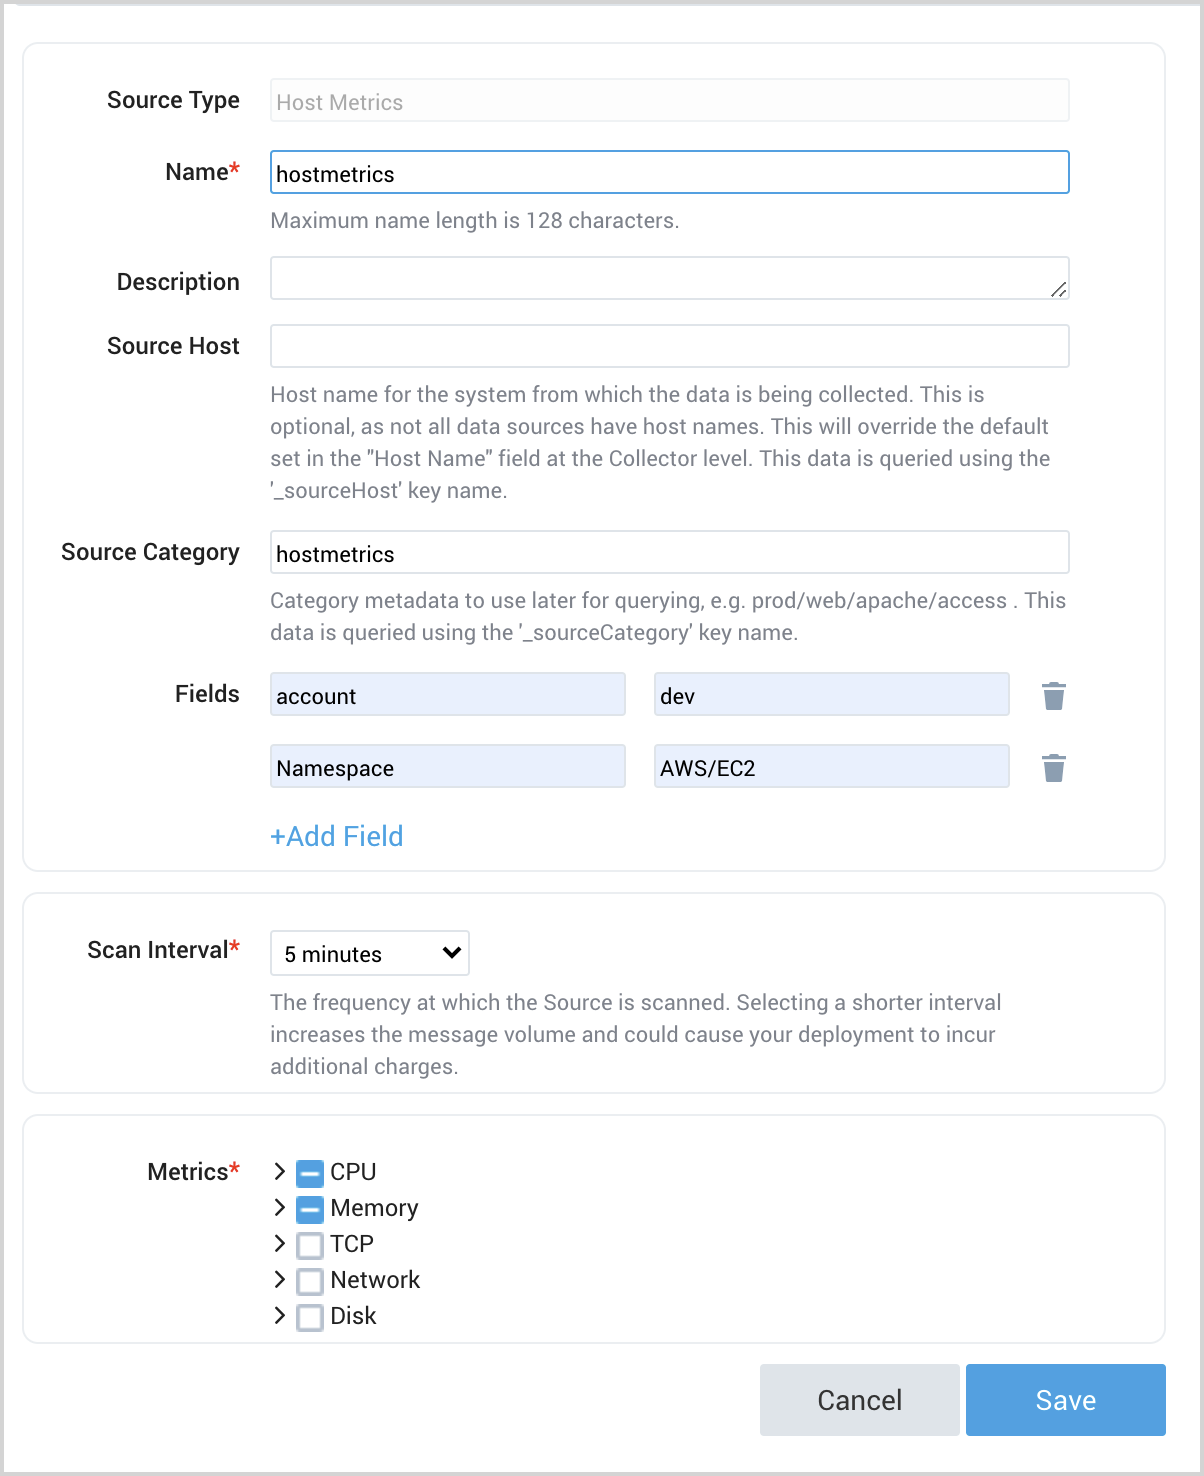Enable the TCP metrics checkbox
Screen dimensions: 1204x1476
[309, 1244]
